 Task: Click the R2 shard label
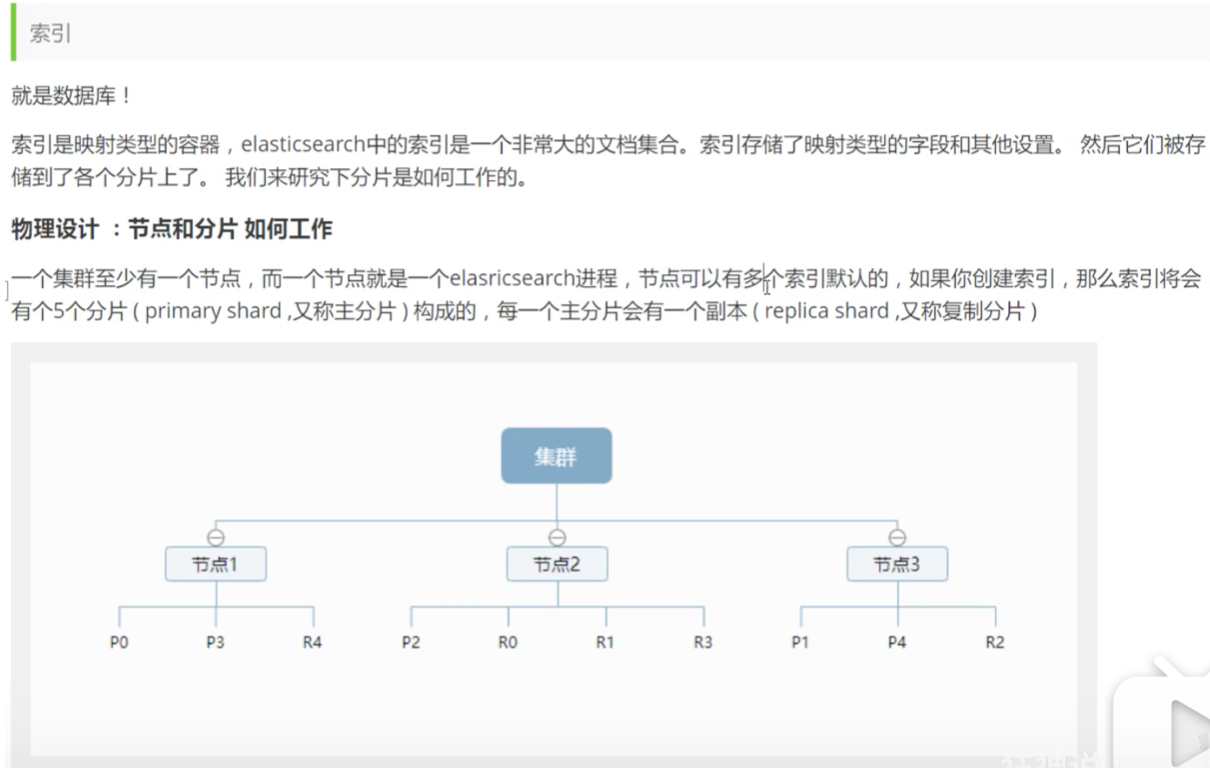click(x=994, y=642)
